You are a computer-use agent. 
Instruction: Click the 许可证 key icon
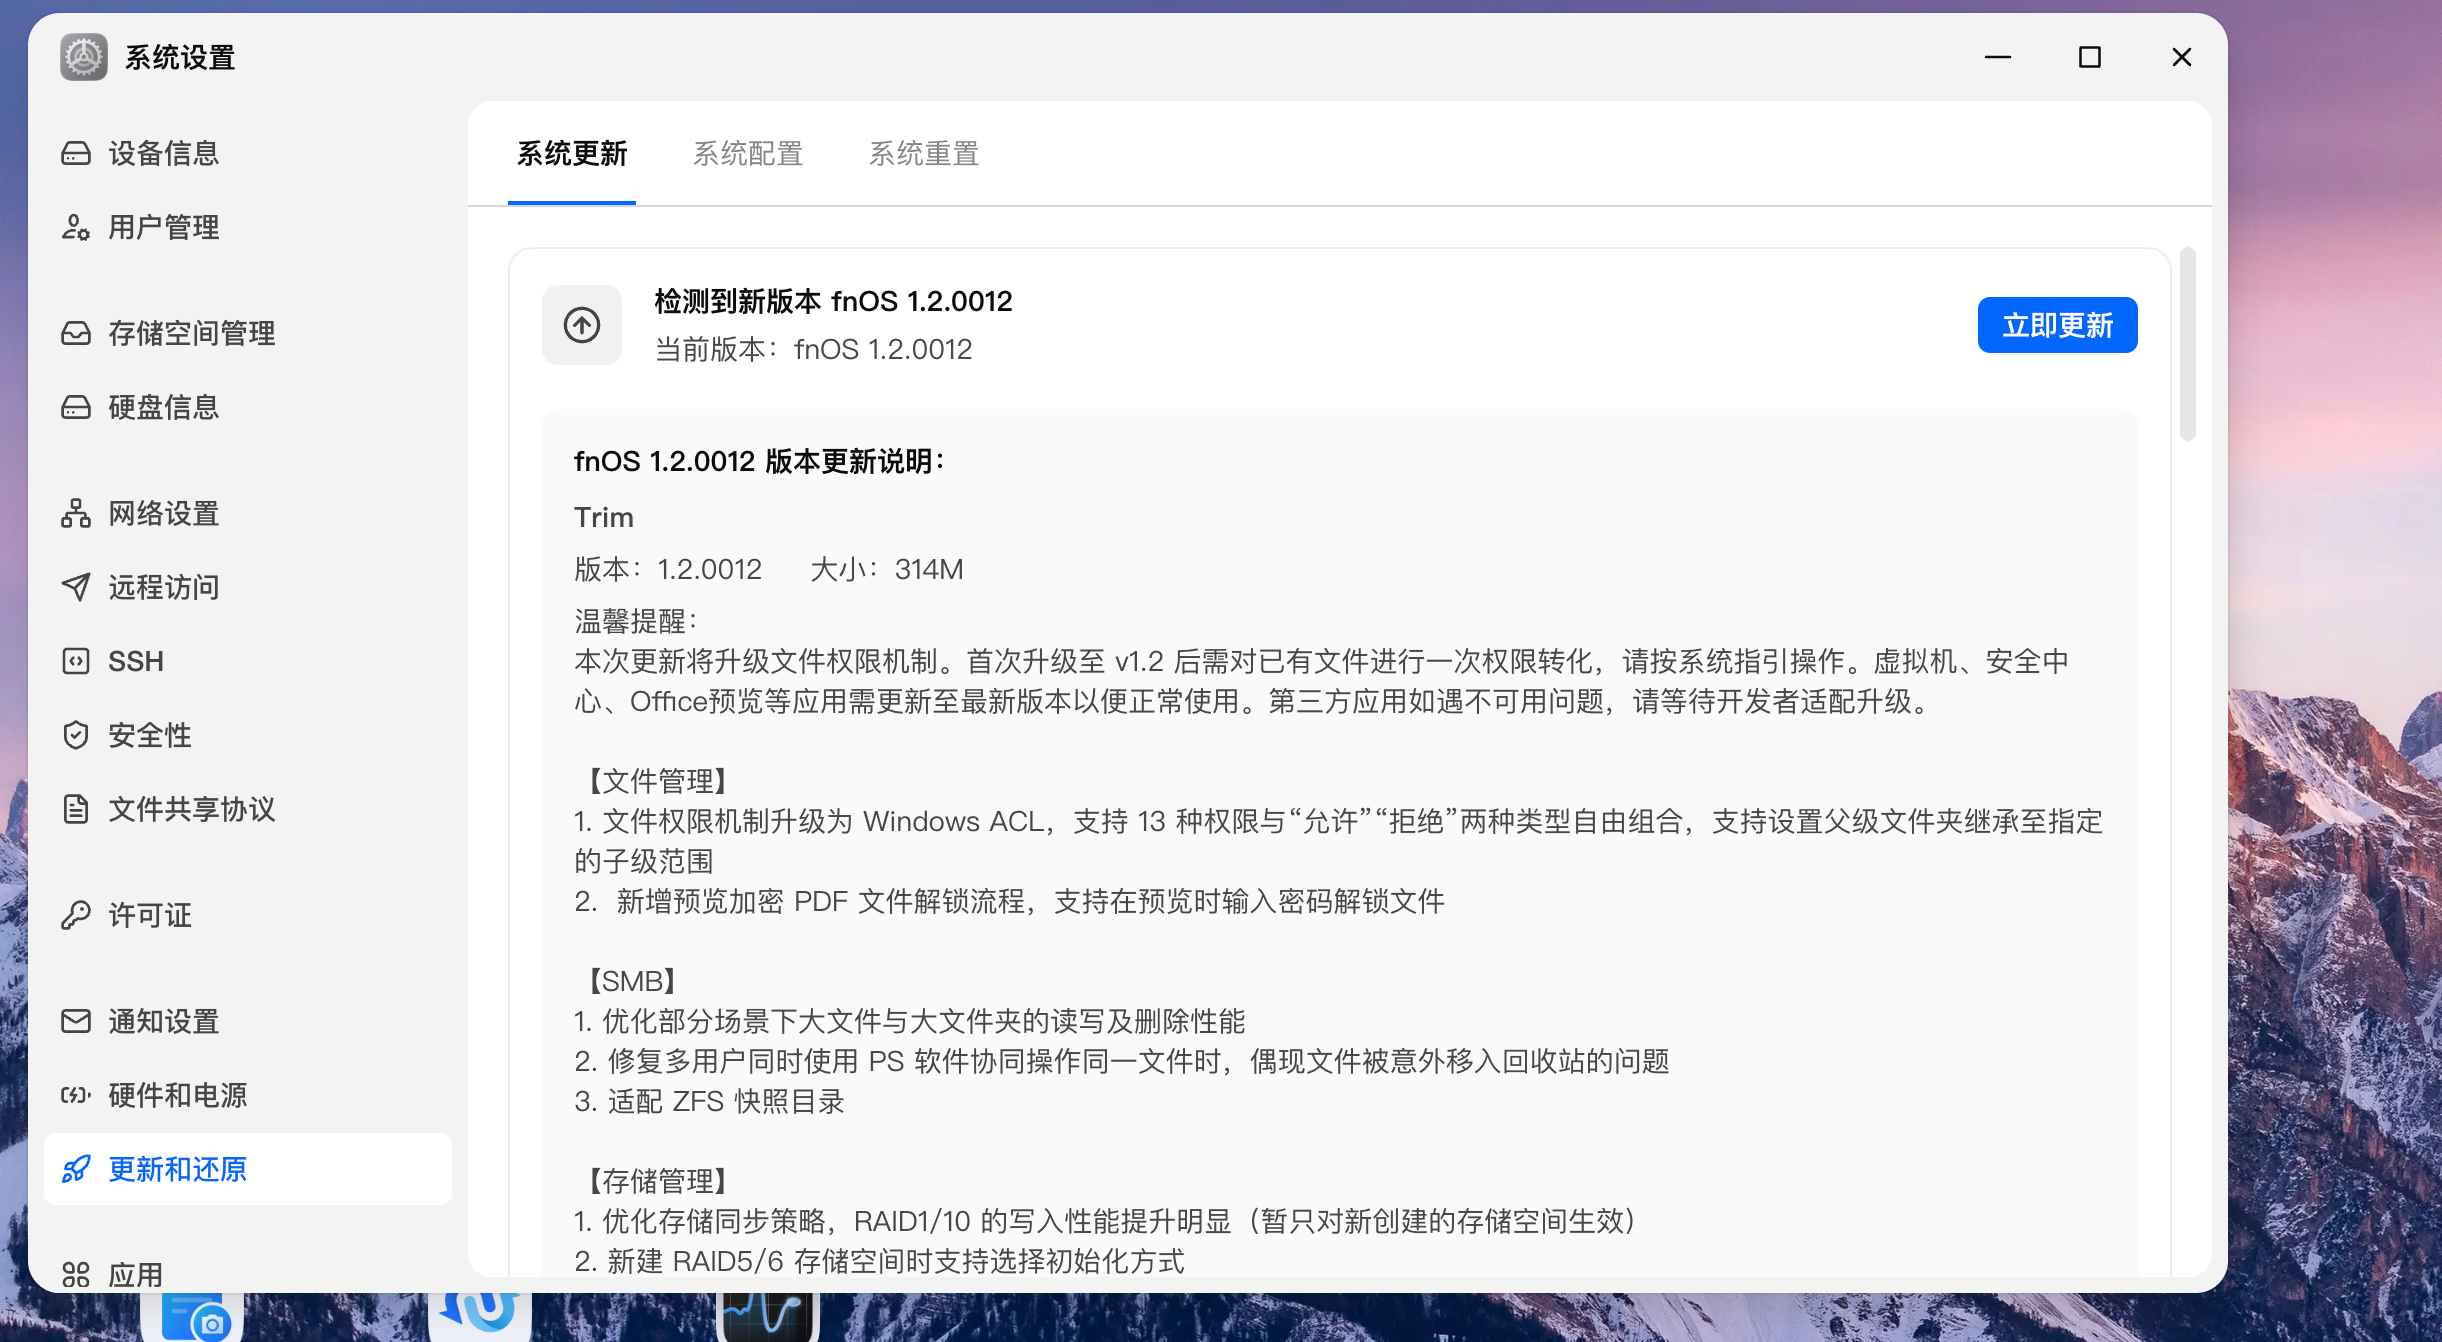point(76,915)
